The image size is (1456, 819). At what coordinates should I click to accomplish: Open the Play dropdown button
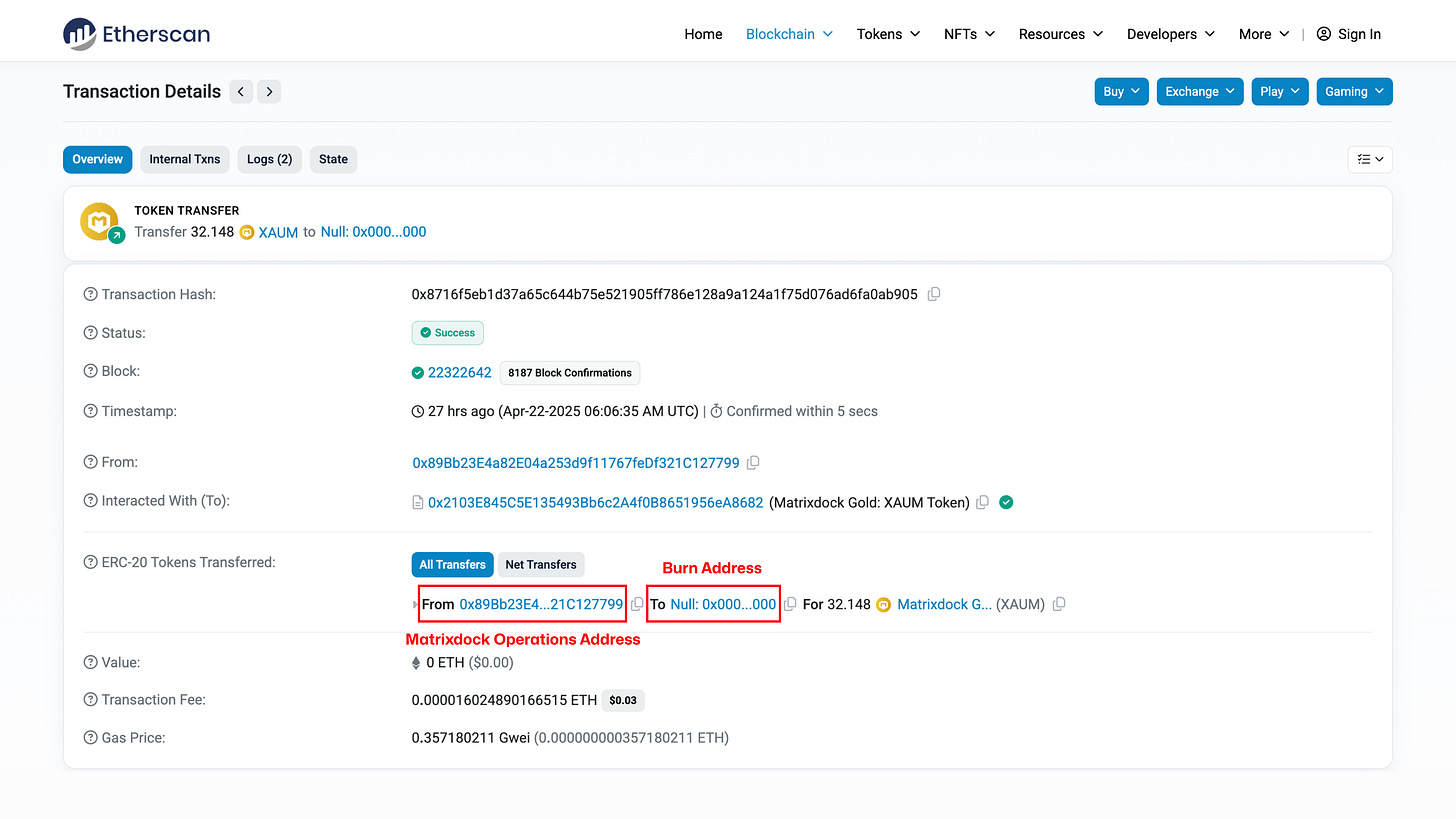(x=1280, y=92)
